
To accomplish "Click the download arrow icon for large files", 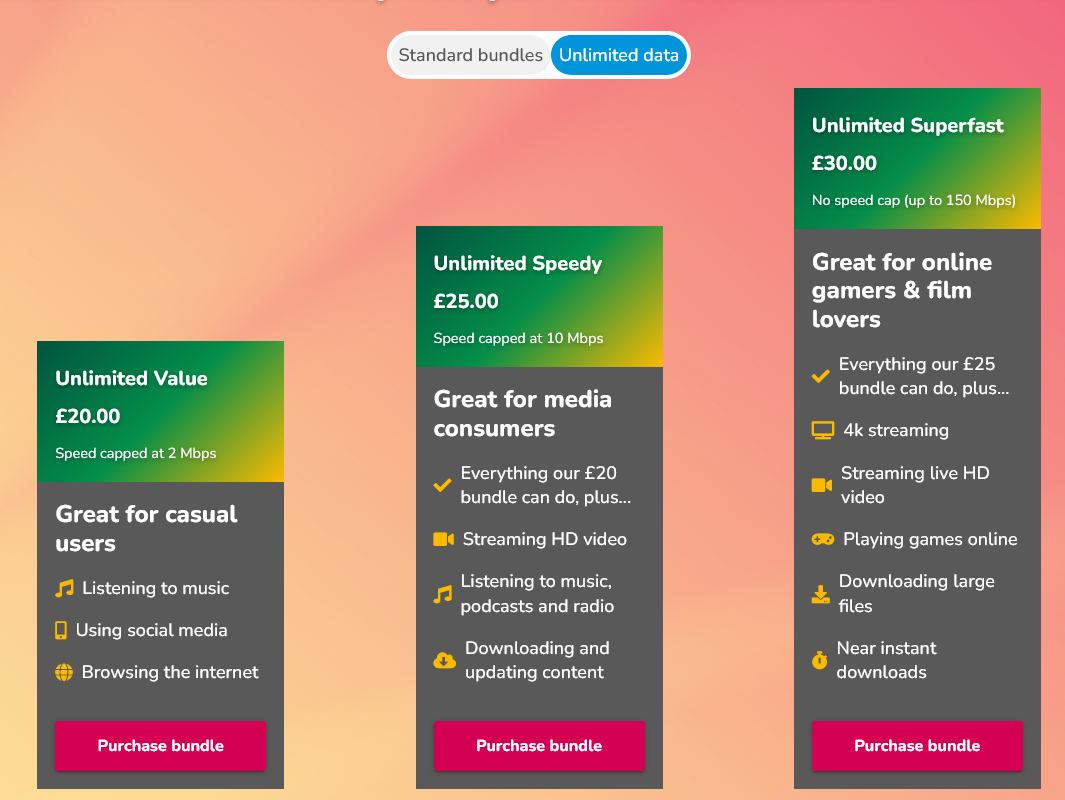I will pyautogui.click(x=820, y=594).
